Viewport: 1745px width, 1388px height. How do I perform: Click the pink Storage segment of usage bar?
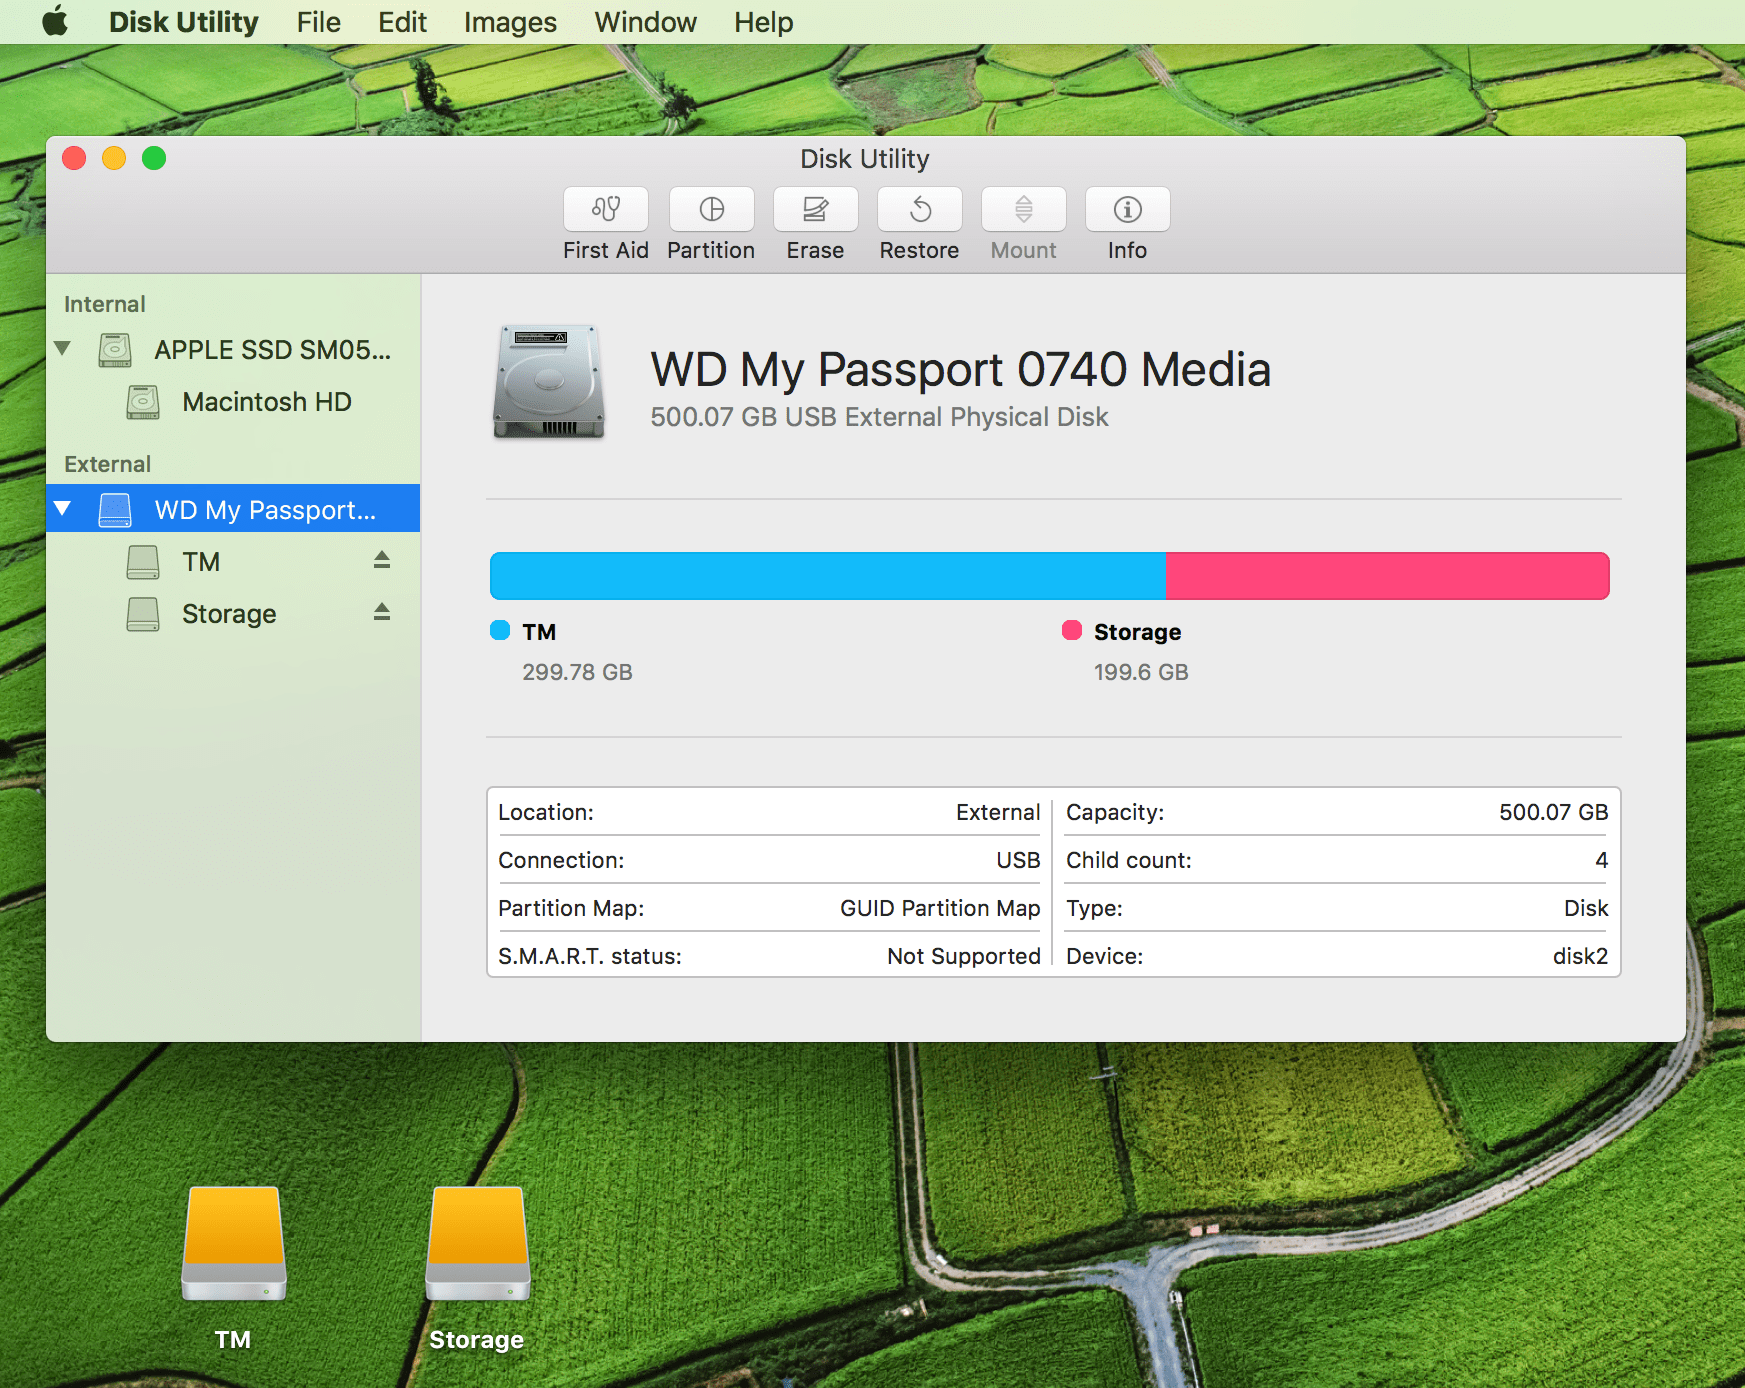pyautogui.click(x=1388, y=576)
